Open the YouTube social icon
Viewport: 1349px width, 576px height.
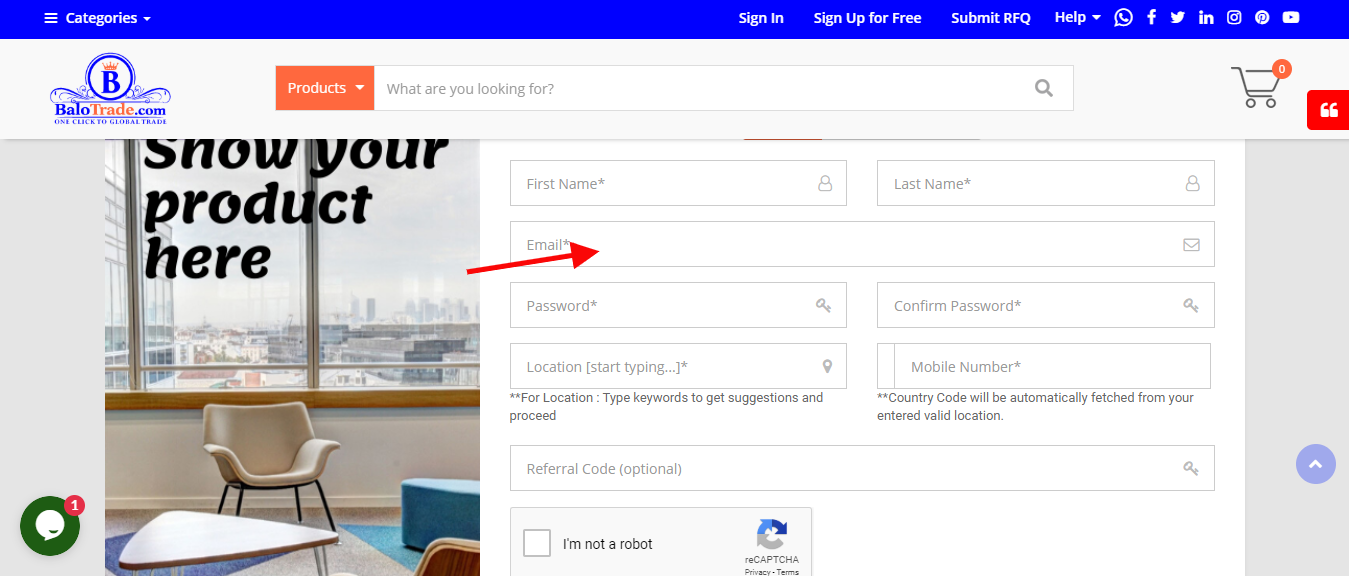(x=1291, y=18)
